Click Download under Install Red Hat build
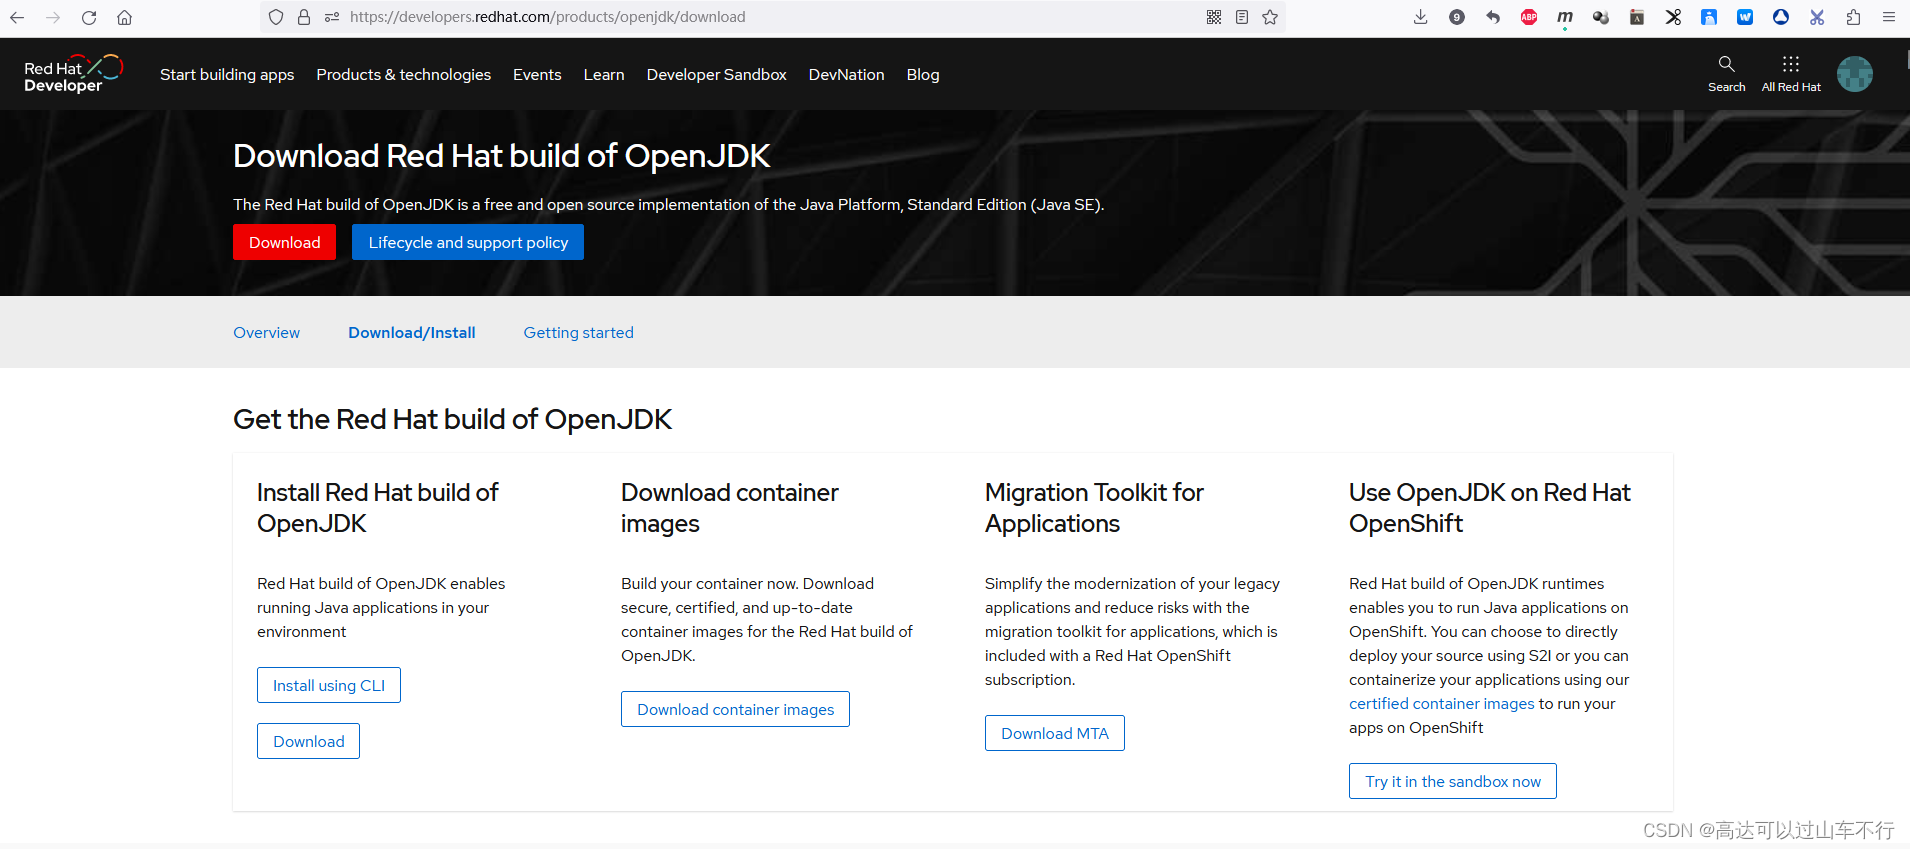The image size is (1910, 849). pos(308,741)
